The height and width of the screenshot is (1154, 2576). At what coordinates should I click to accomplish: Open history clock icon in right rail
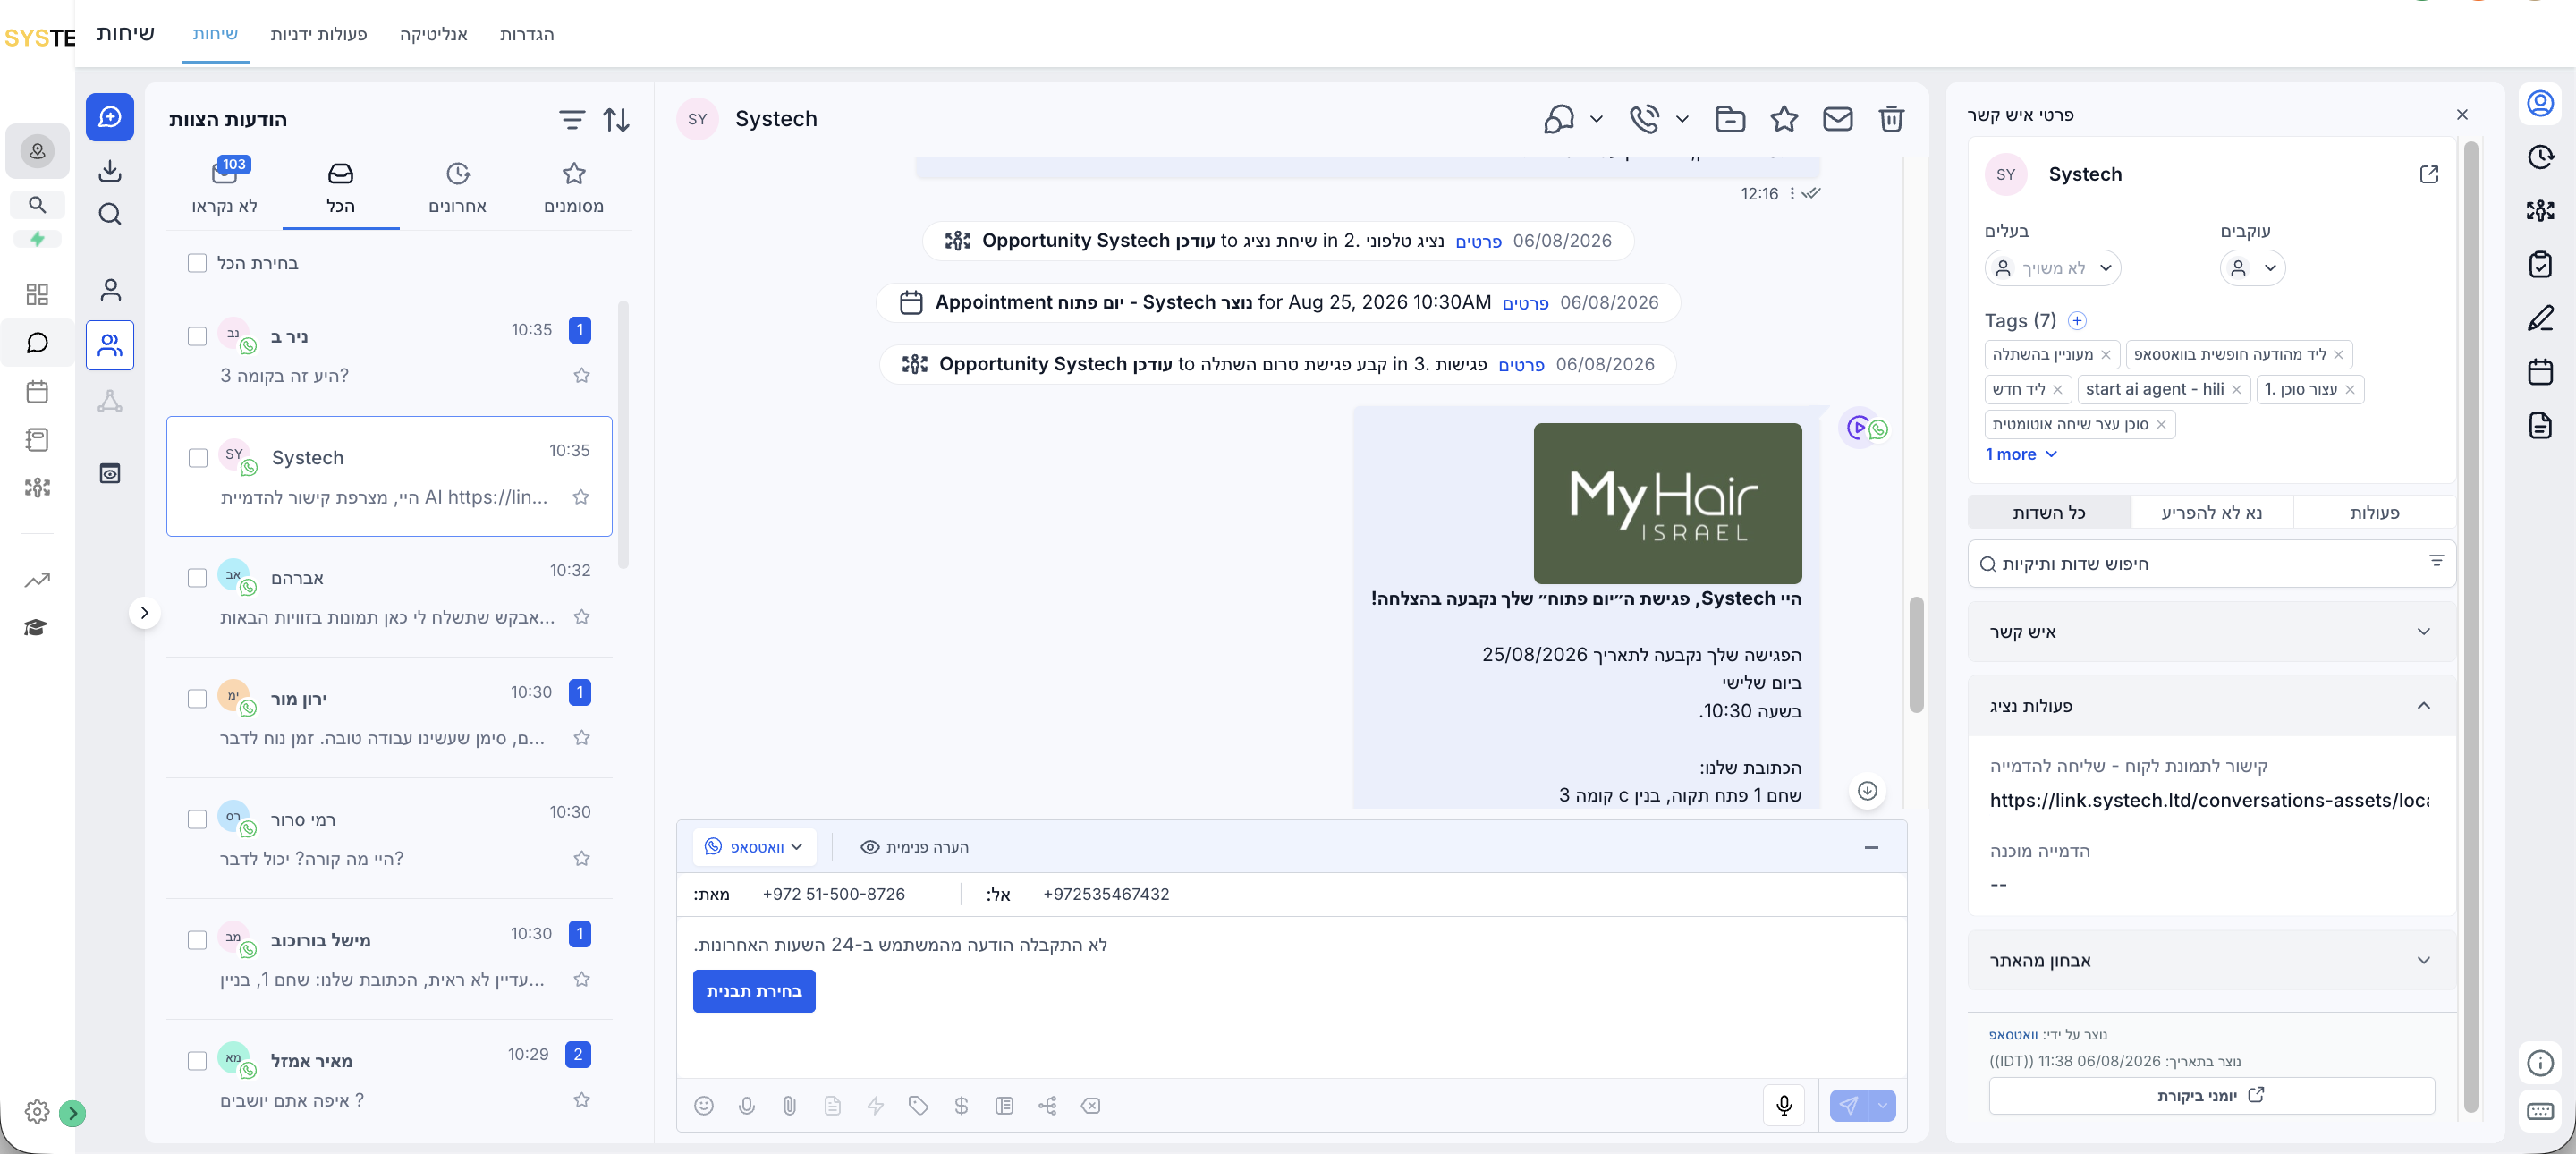tap(2540, 157)
